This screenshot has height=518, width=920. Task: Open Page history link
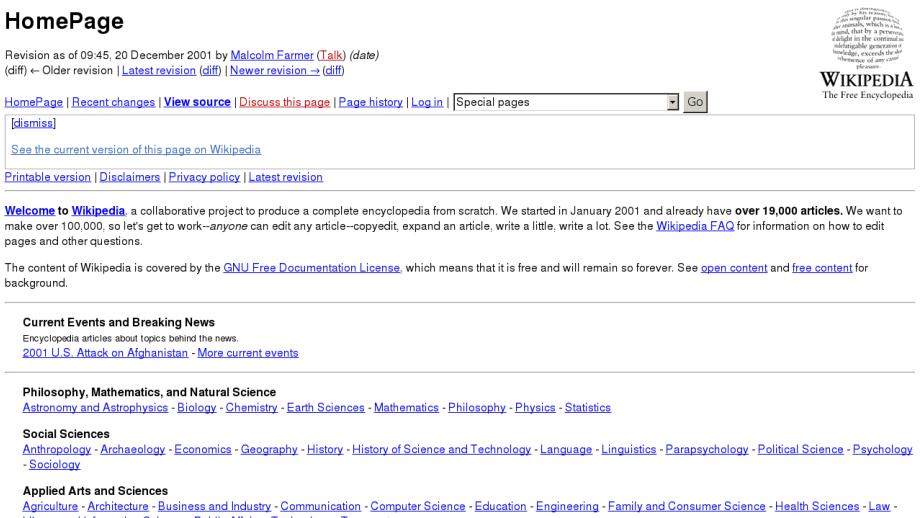[371, 102]
